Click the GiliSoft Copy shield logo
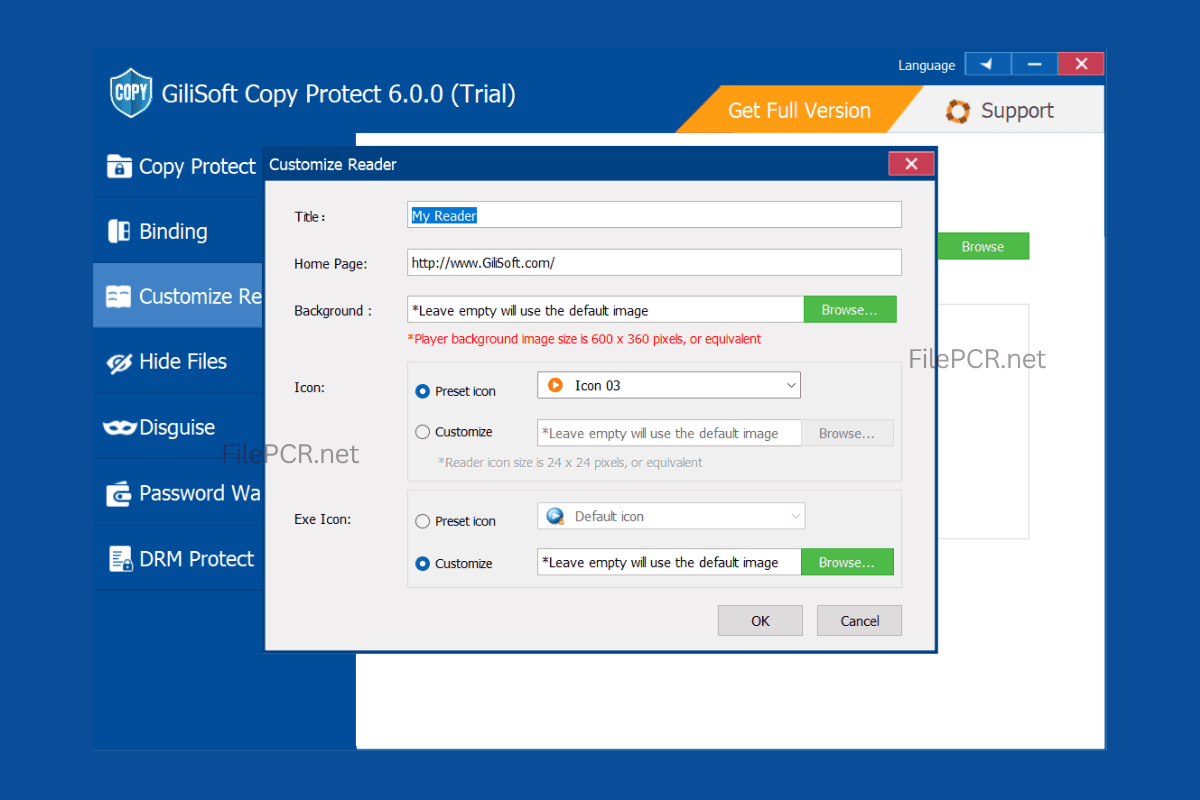1200x800 pixels. point(131,93)
